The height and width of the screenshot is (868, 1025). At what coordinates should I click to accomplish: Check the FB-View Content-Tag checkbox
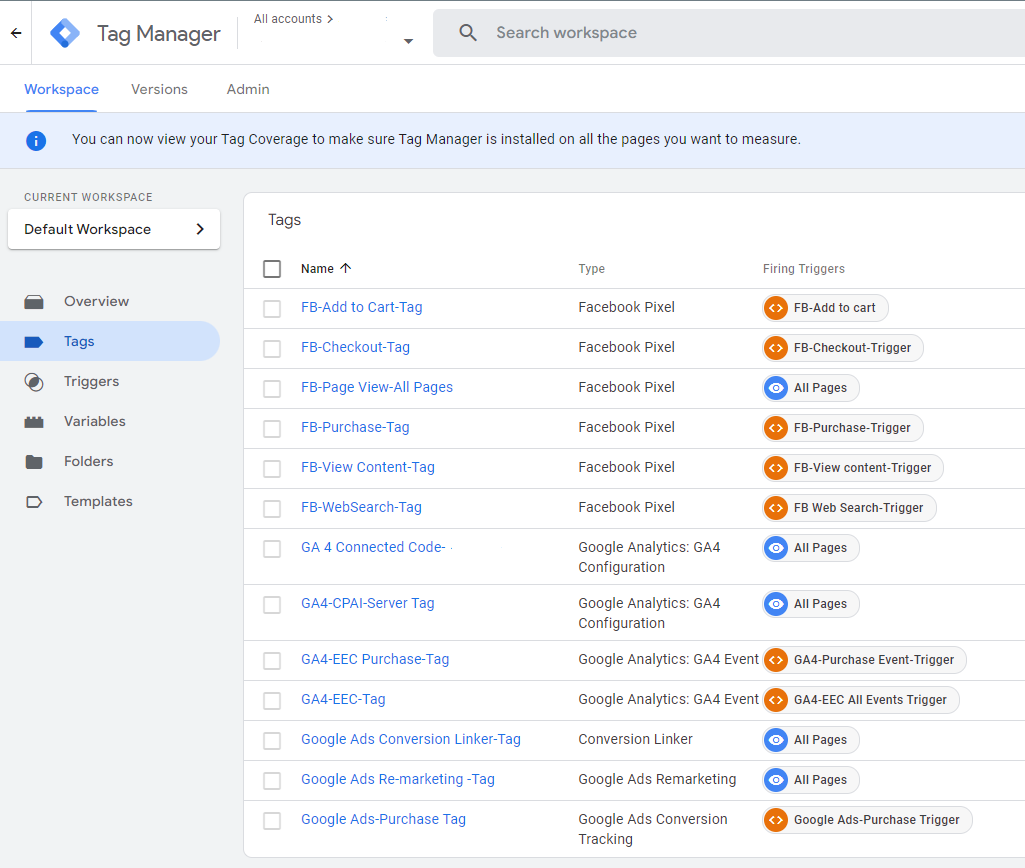(272, 469)
